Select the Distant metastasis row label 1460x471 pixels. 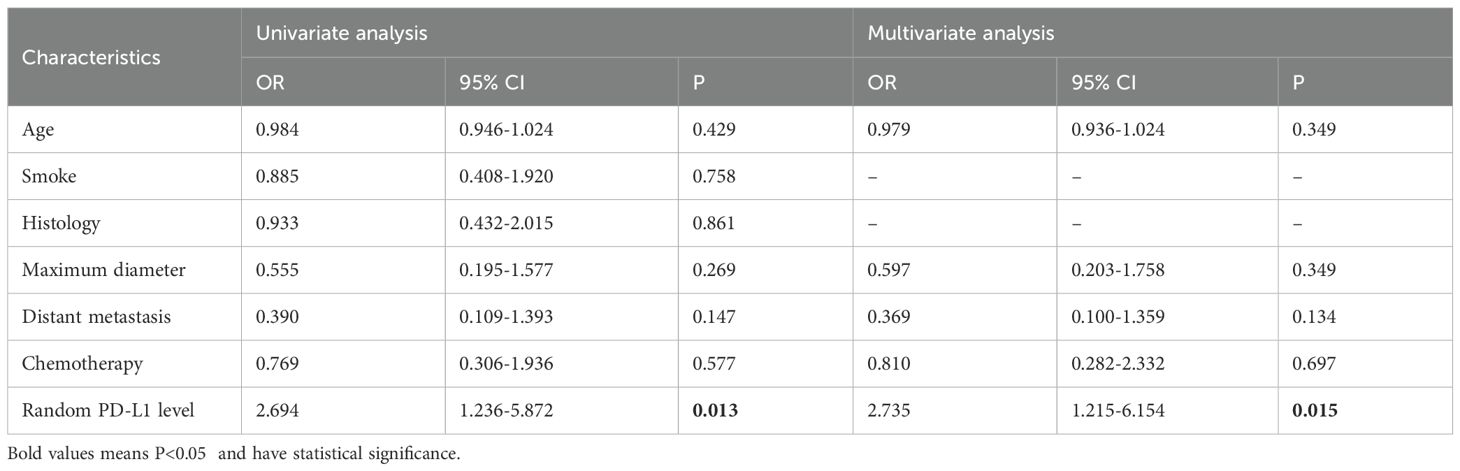click(94, 317)
